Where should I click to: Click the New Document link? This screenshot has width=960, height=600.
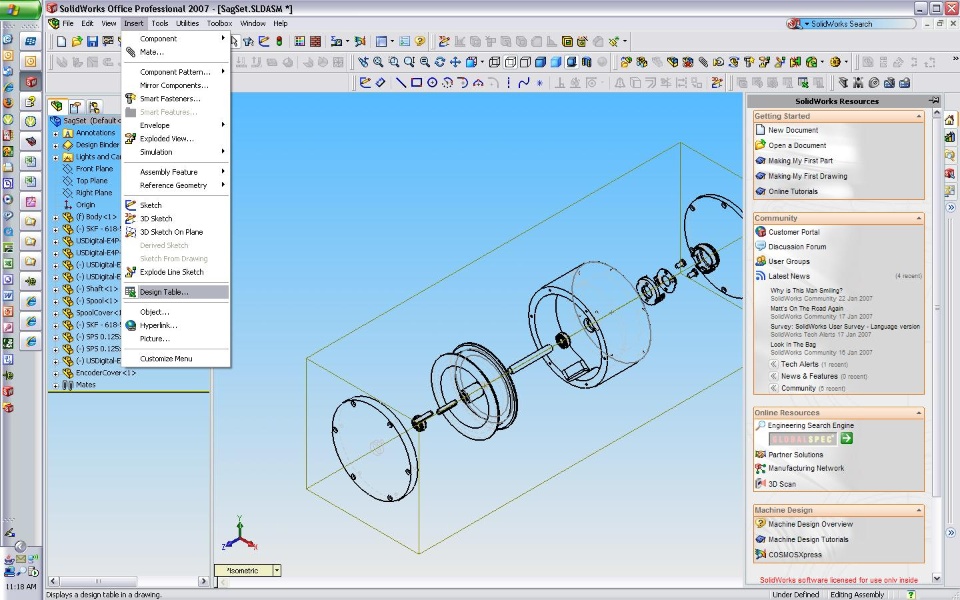coord(793,130)
